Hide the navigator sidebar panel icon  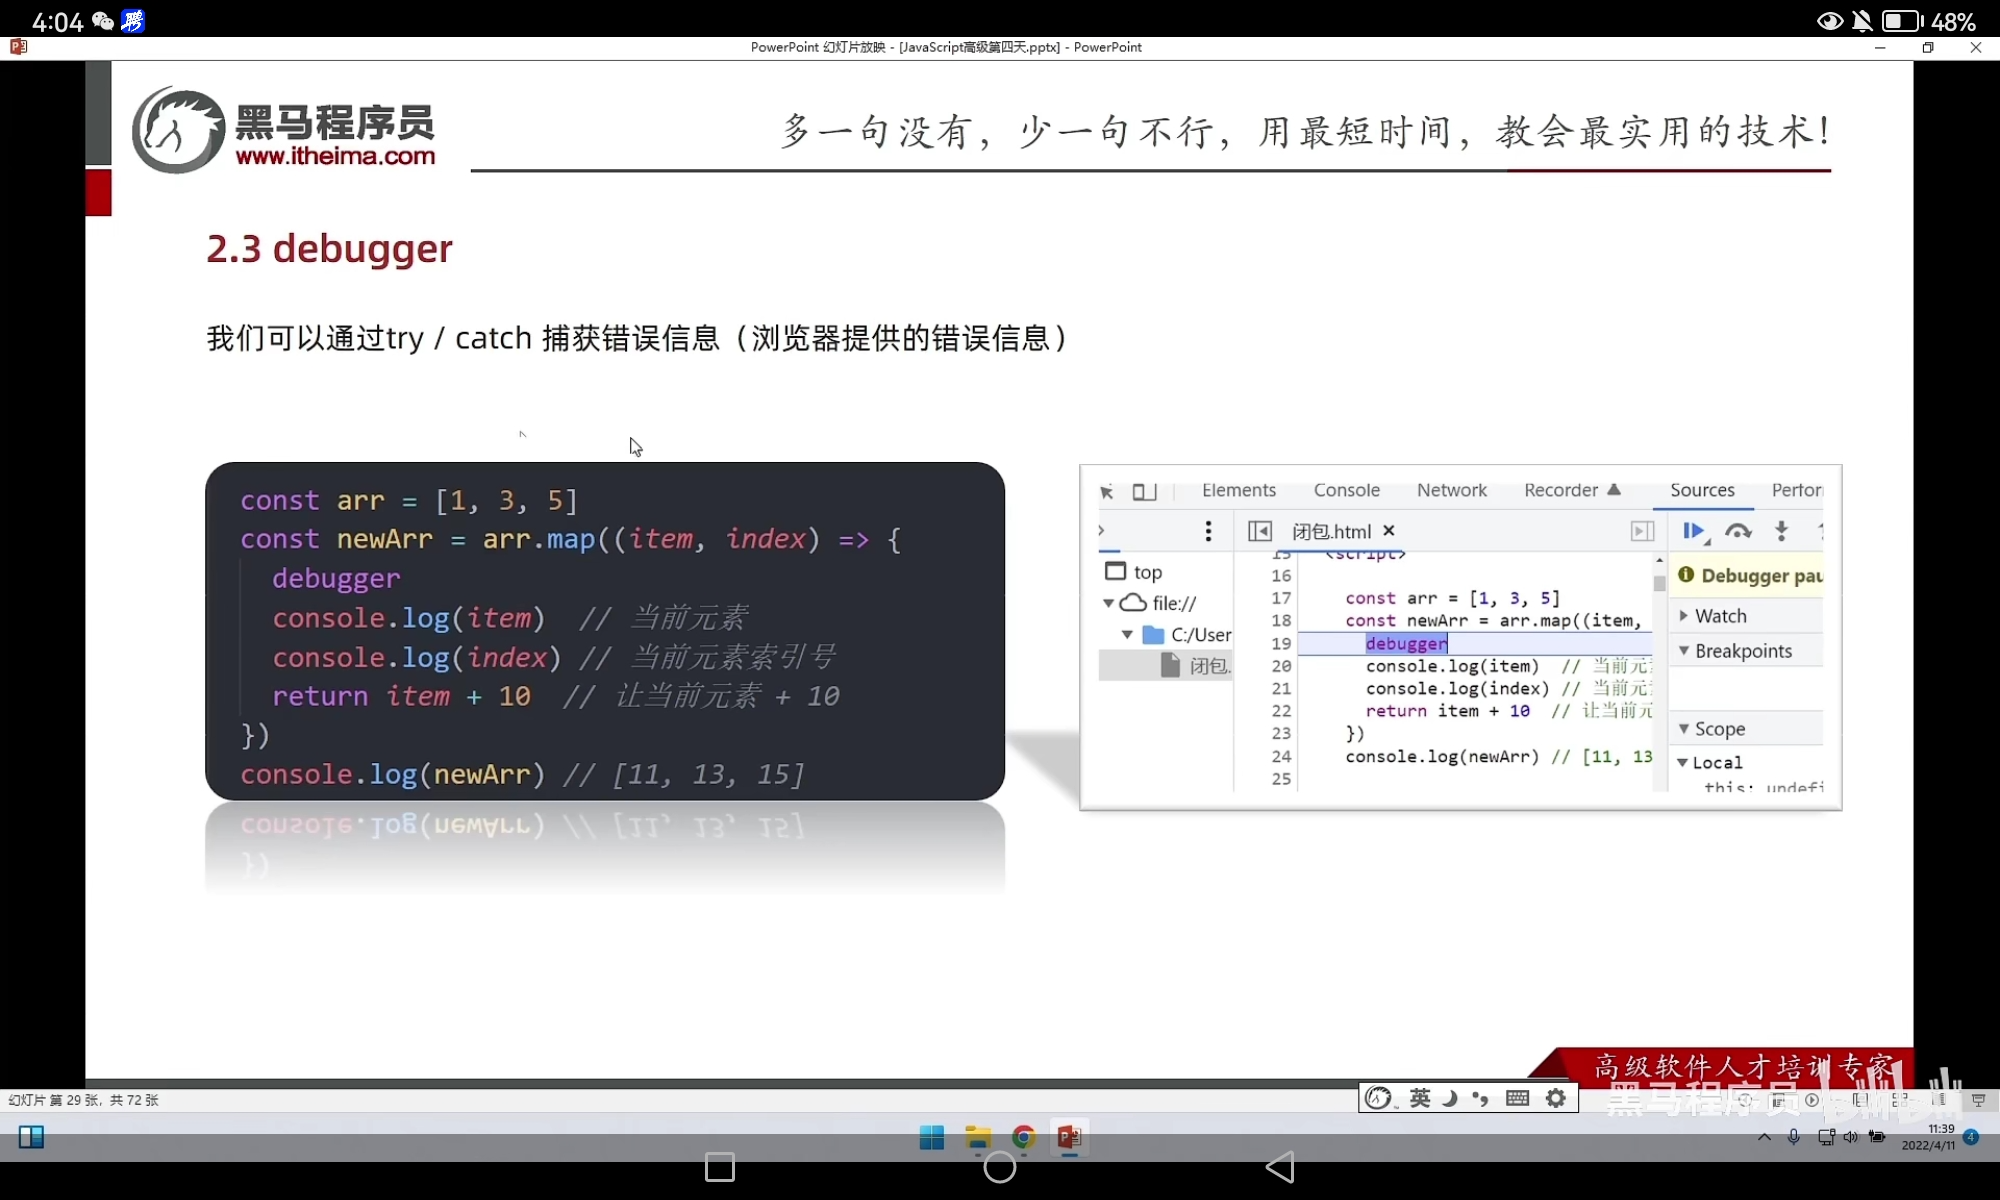[x=1260, y=531]
